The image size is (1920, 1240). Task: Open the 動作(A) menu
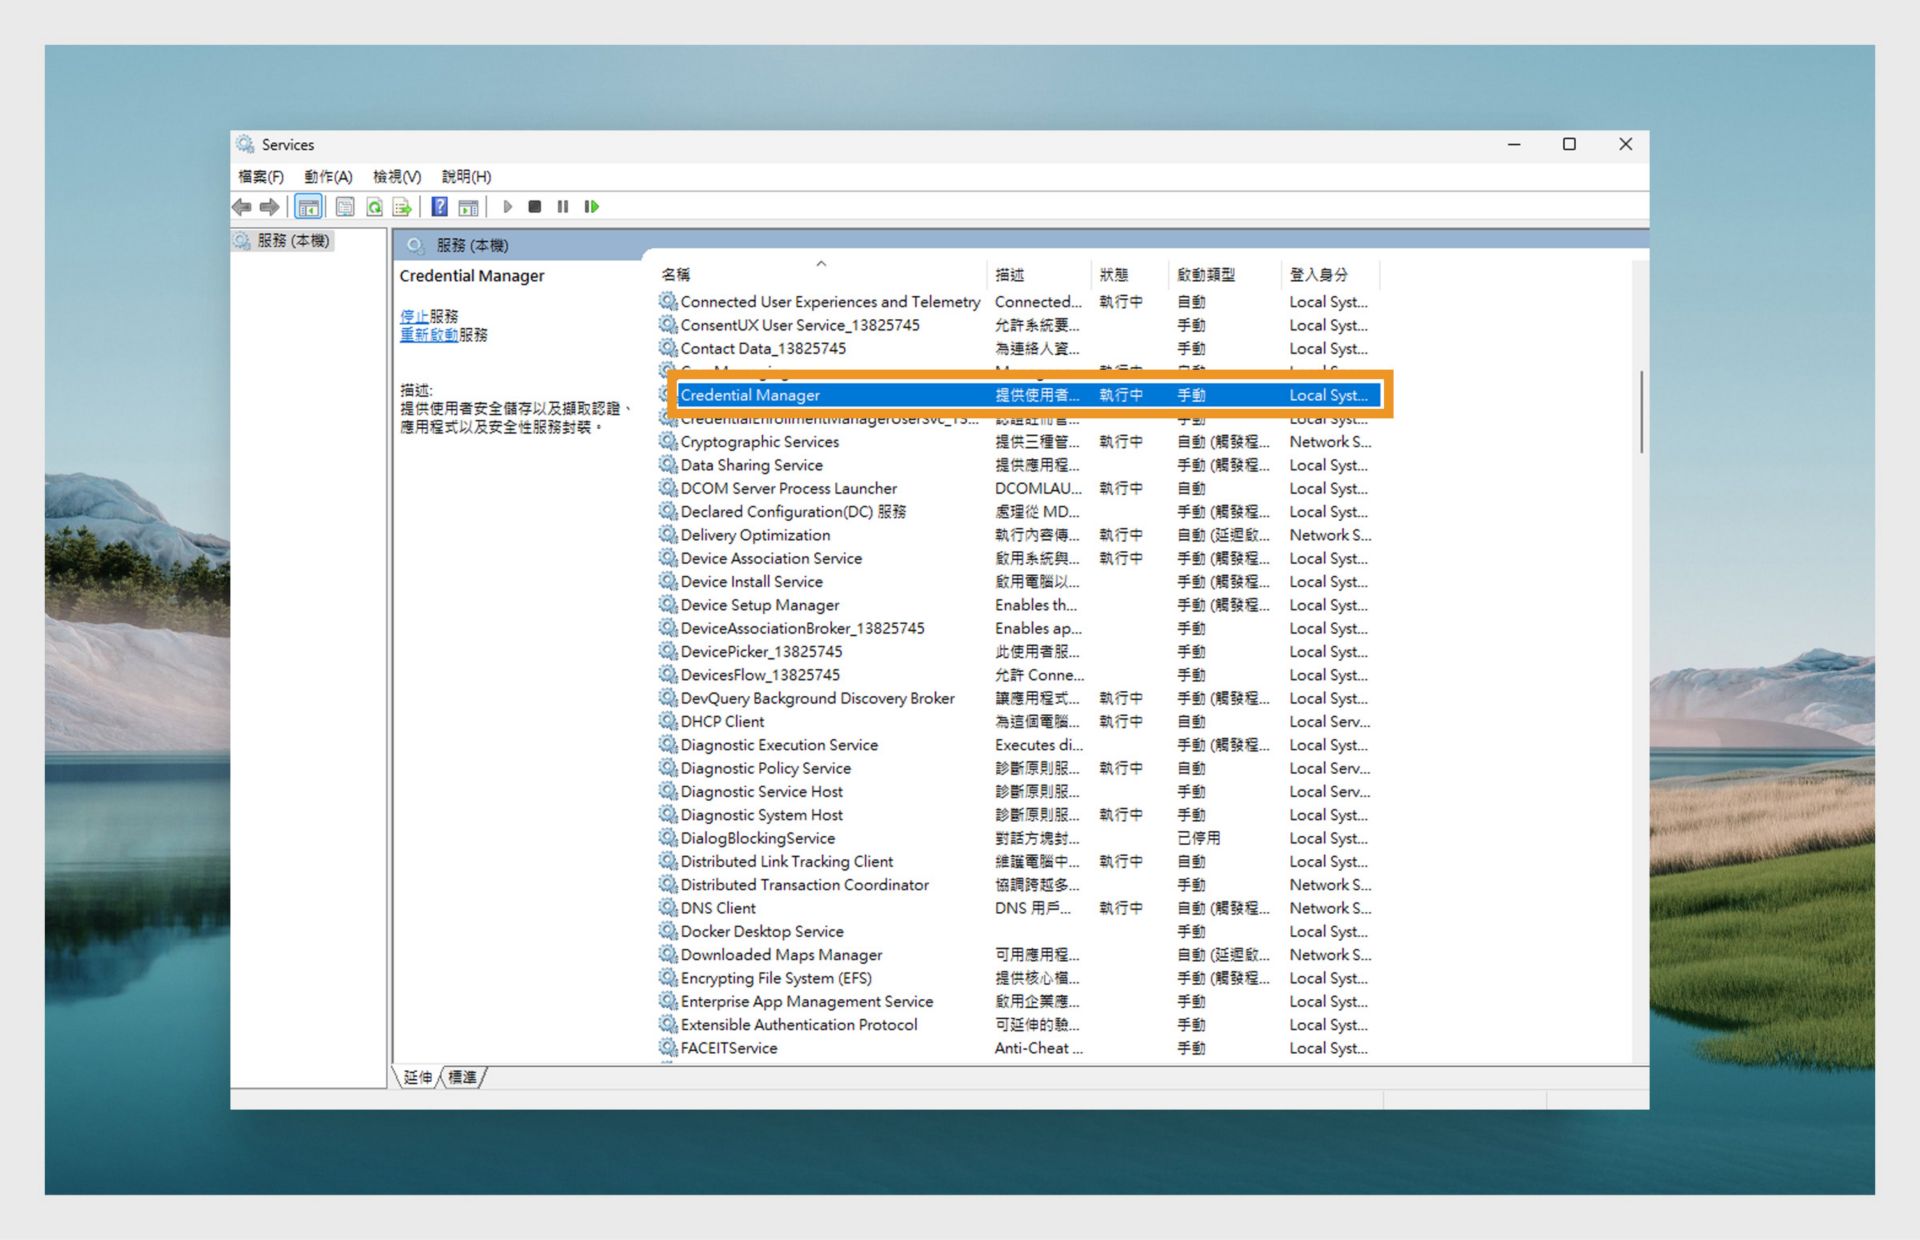point(328,176)
